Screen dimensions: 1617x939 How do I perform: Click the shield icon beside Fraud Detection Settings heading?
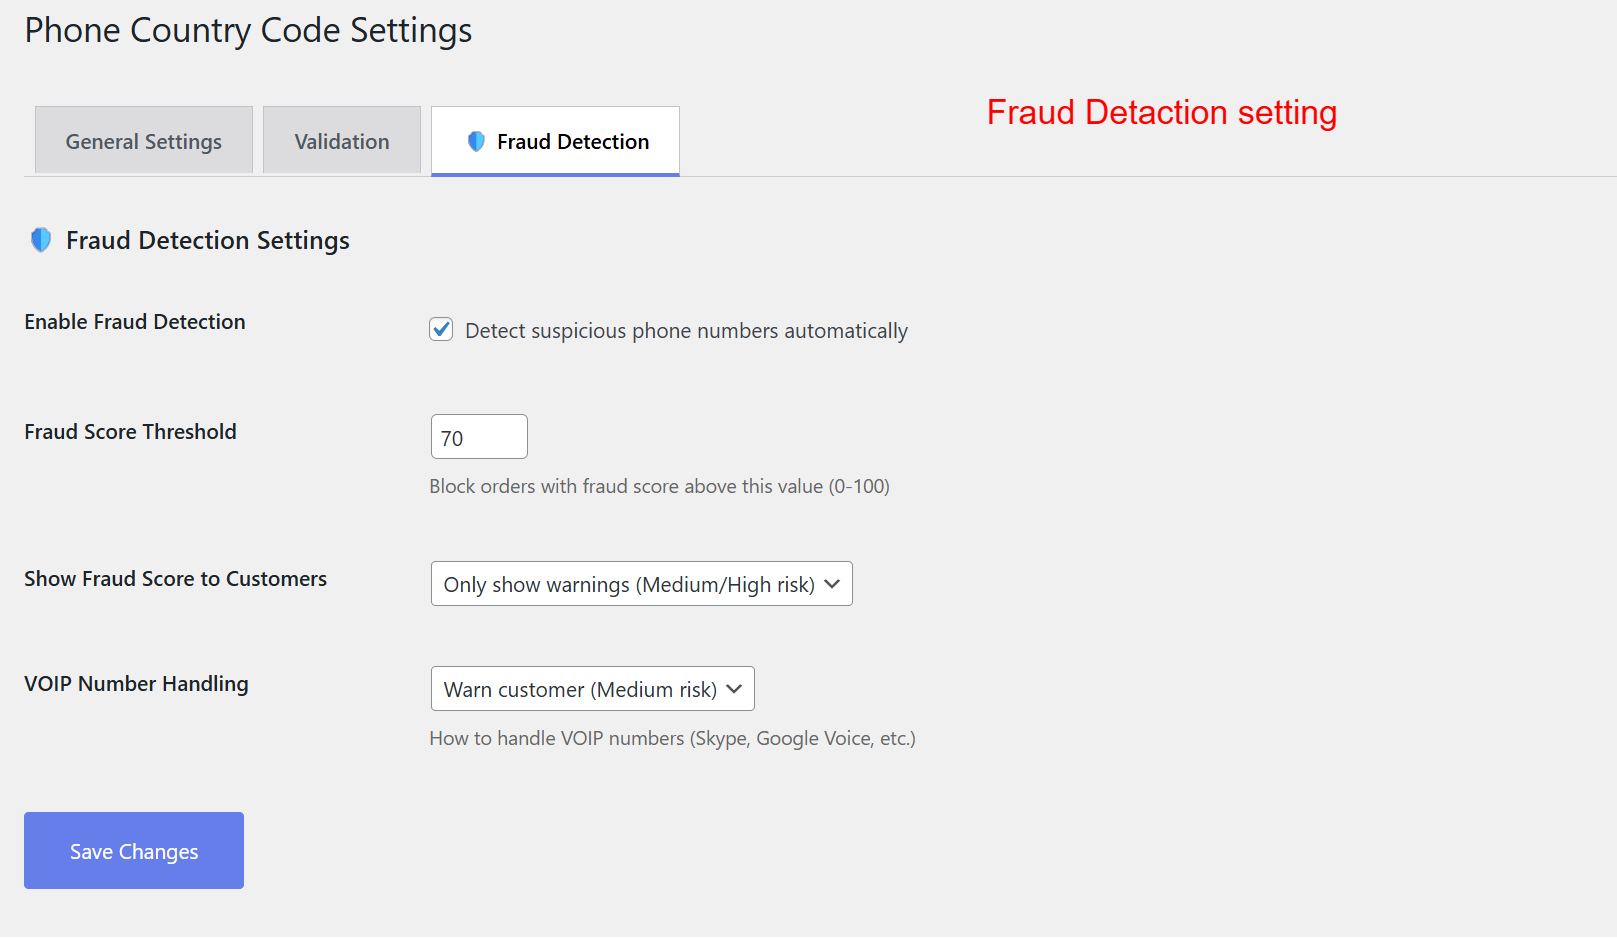tap(41, 240)
